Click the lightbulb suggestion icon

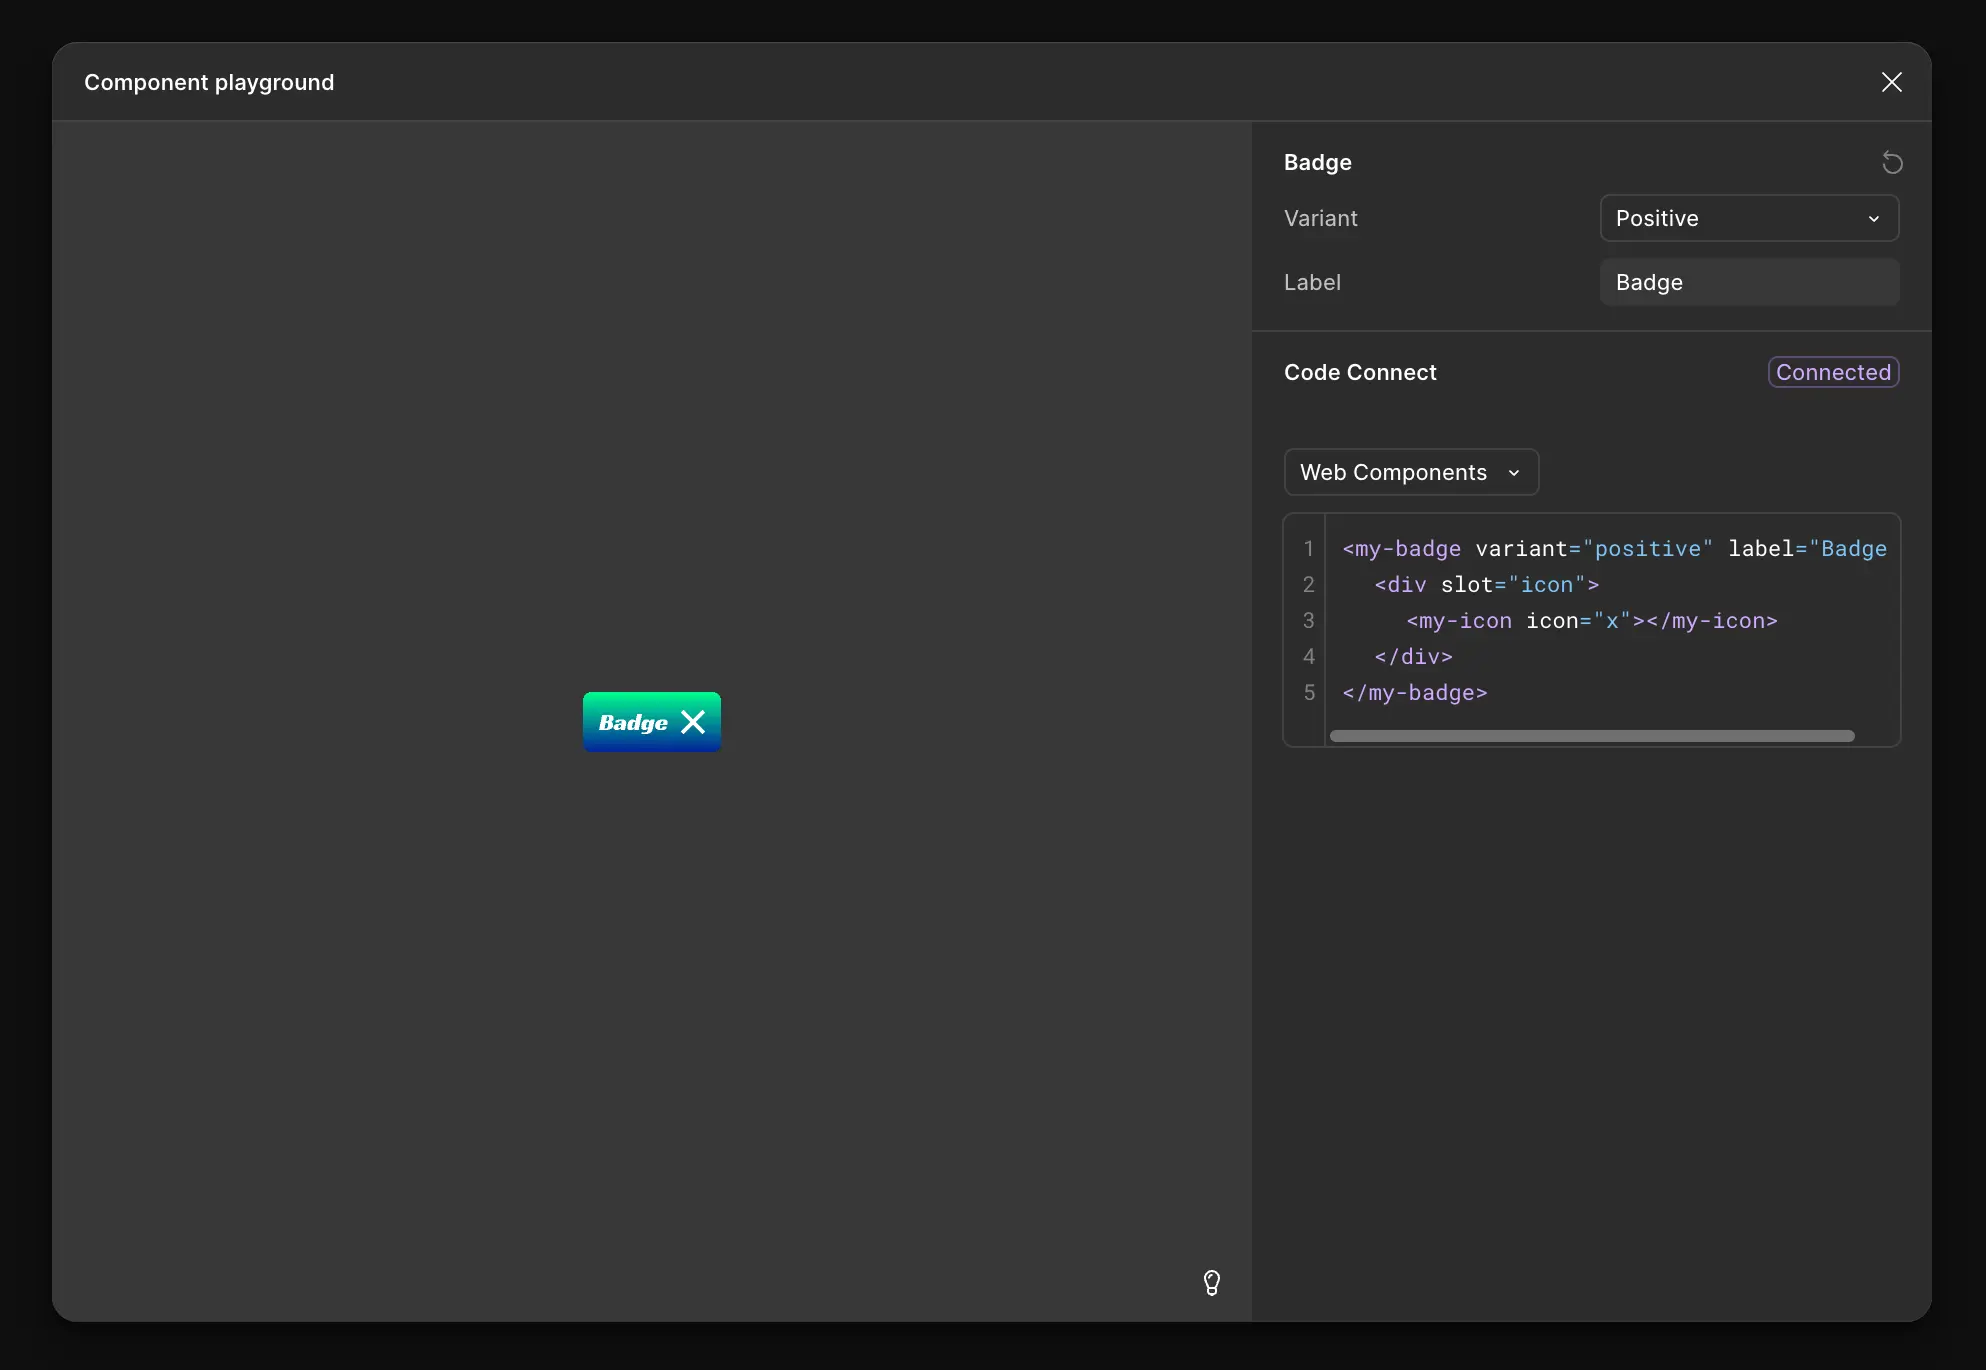coord(1211,1283)
